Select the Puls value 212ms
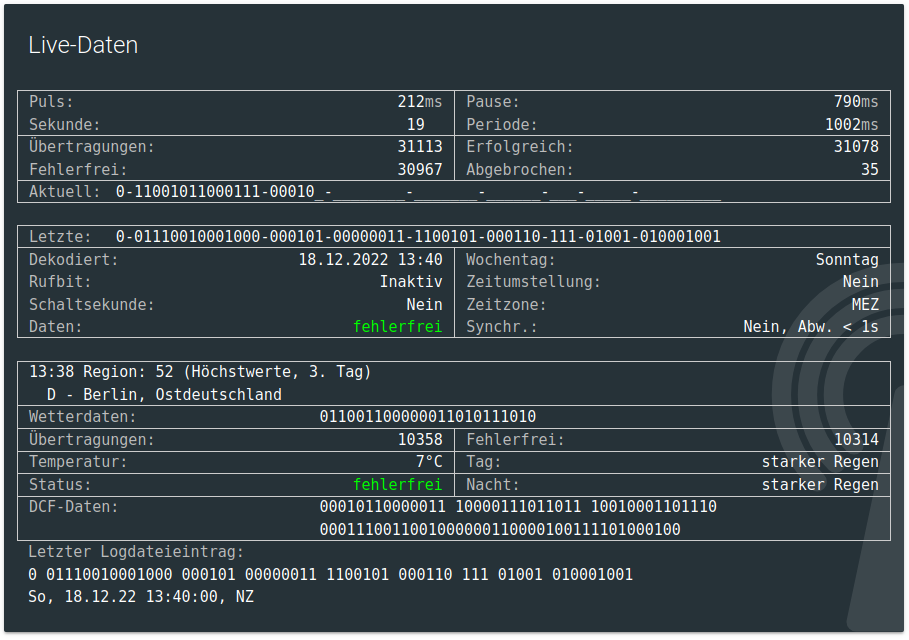The height and width of the screenshot is (640, 909). [x=419, y=102]
